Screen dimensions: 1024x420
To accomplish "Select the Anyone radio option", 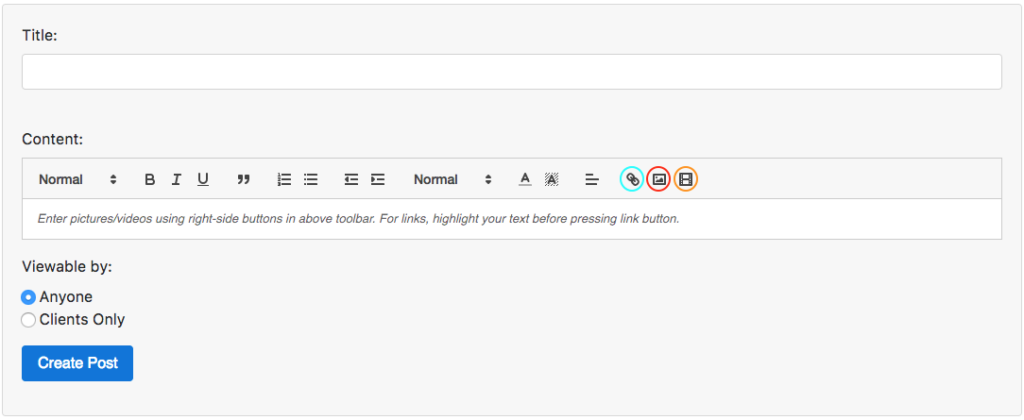I will pos(28,297).
